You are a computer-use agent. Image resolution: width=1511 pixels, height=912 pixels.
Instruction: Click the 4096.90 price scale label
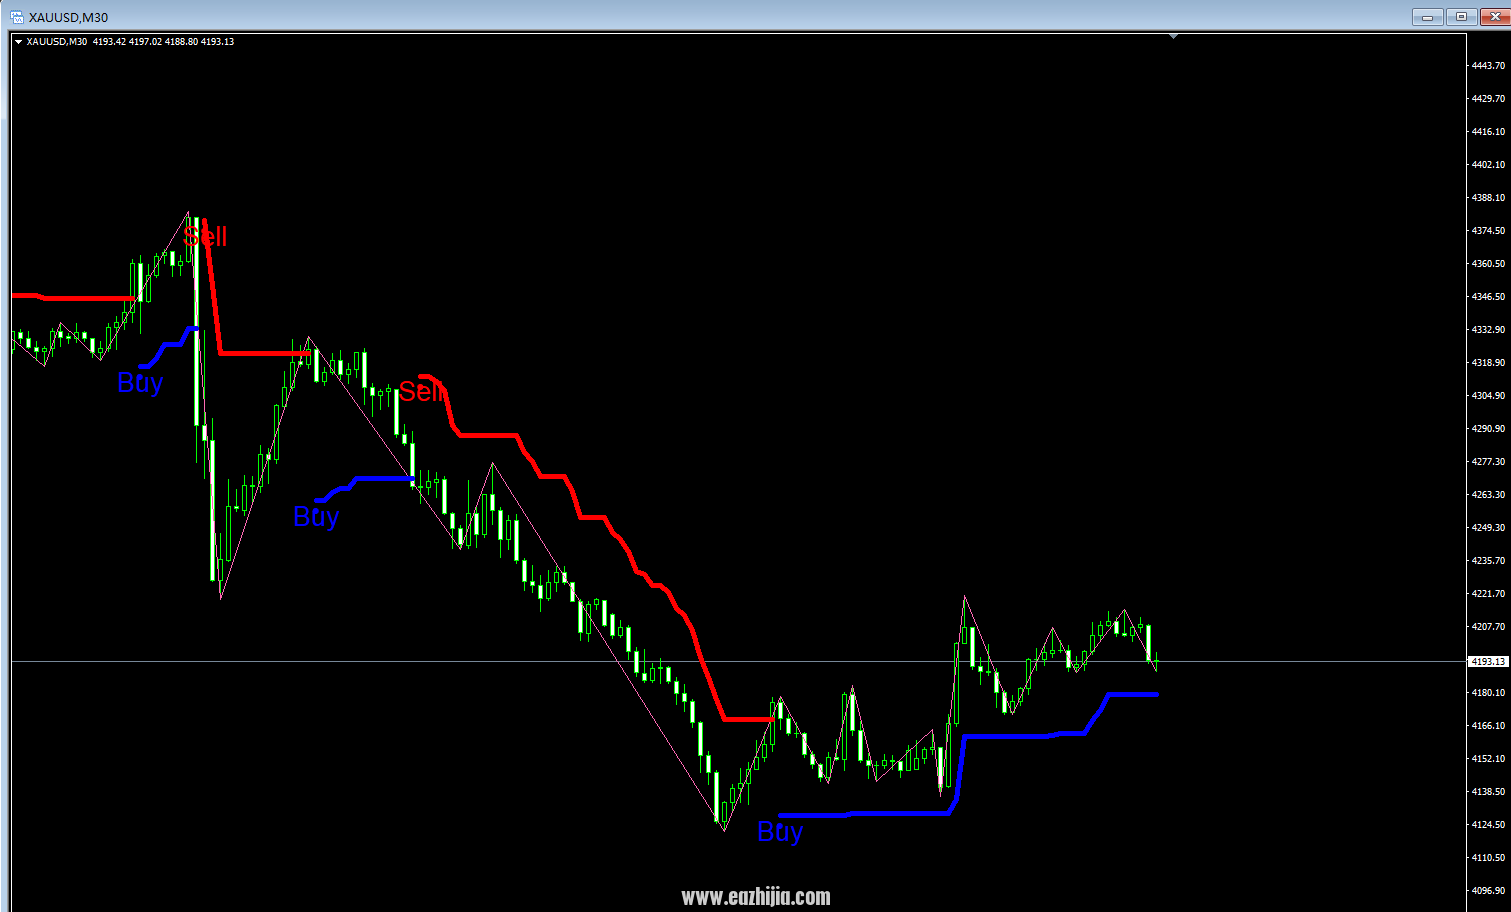[x=1488, y=891]
